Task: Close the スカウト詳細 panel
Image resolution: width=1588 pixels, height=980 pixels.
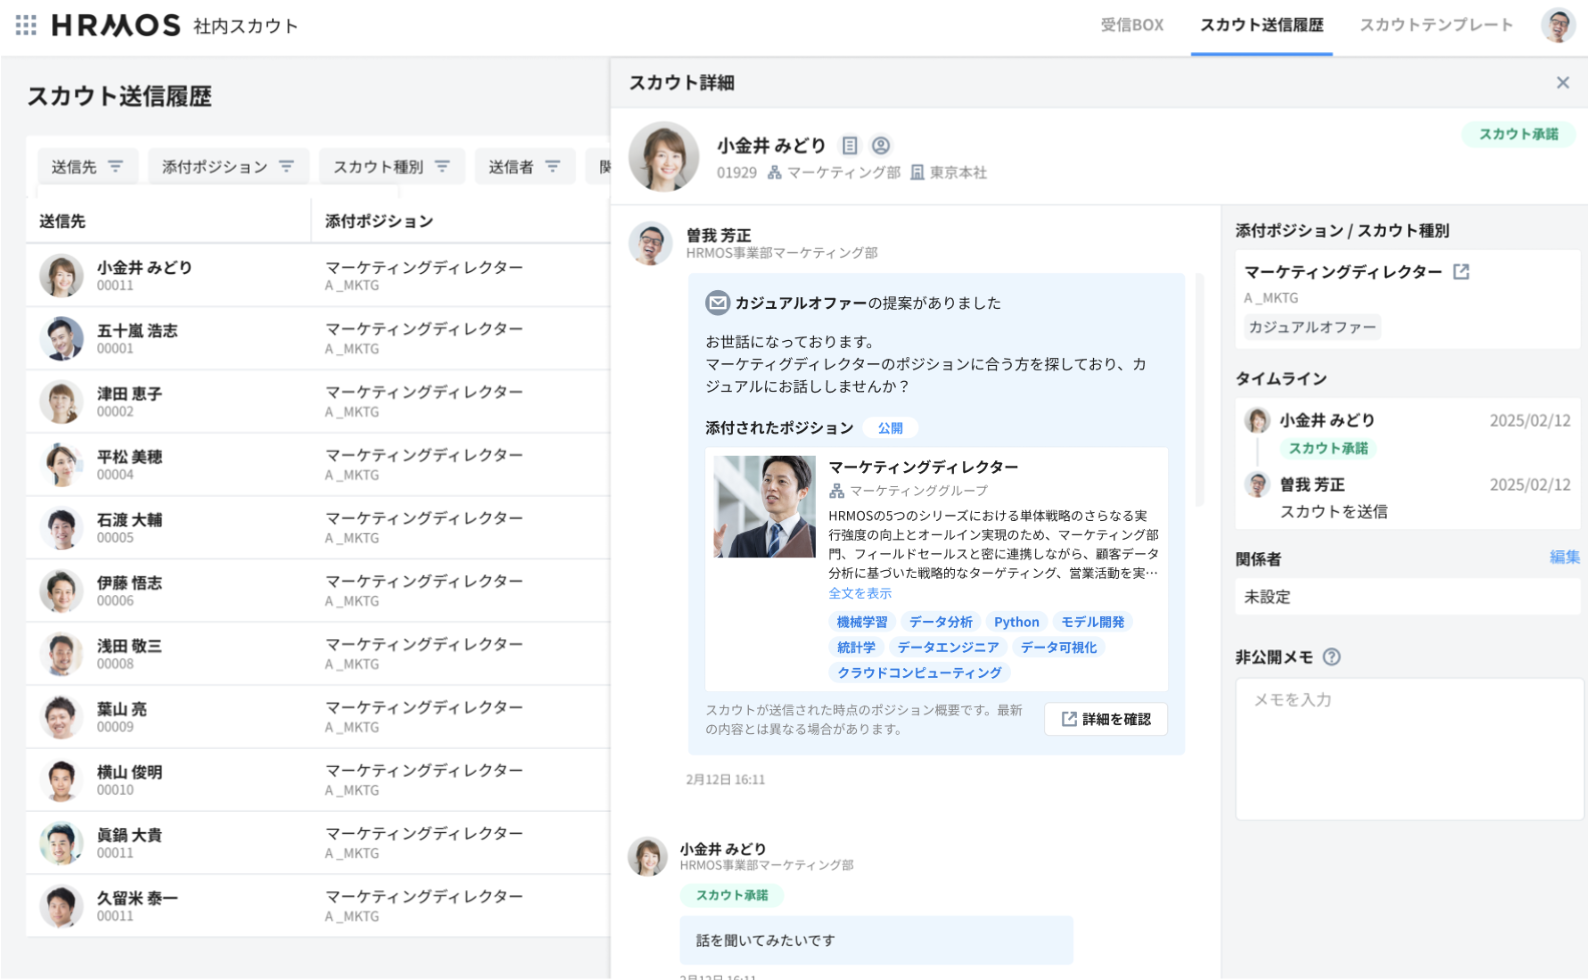Action: (1562, 83)
